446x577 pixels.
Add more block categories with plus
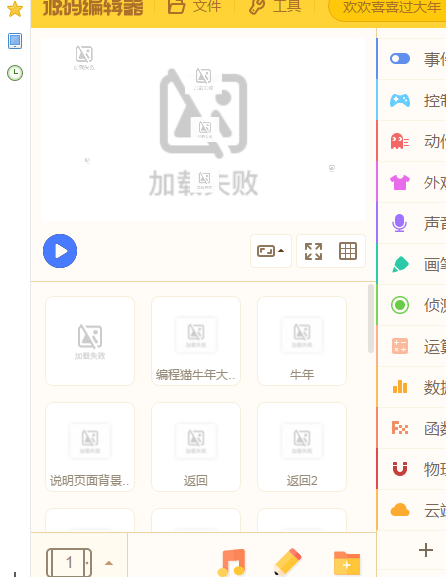click(x=426, y=550)
